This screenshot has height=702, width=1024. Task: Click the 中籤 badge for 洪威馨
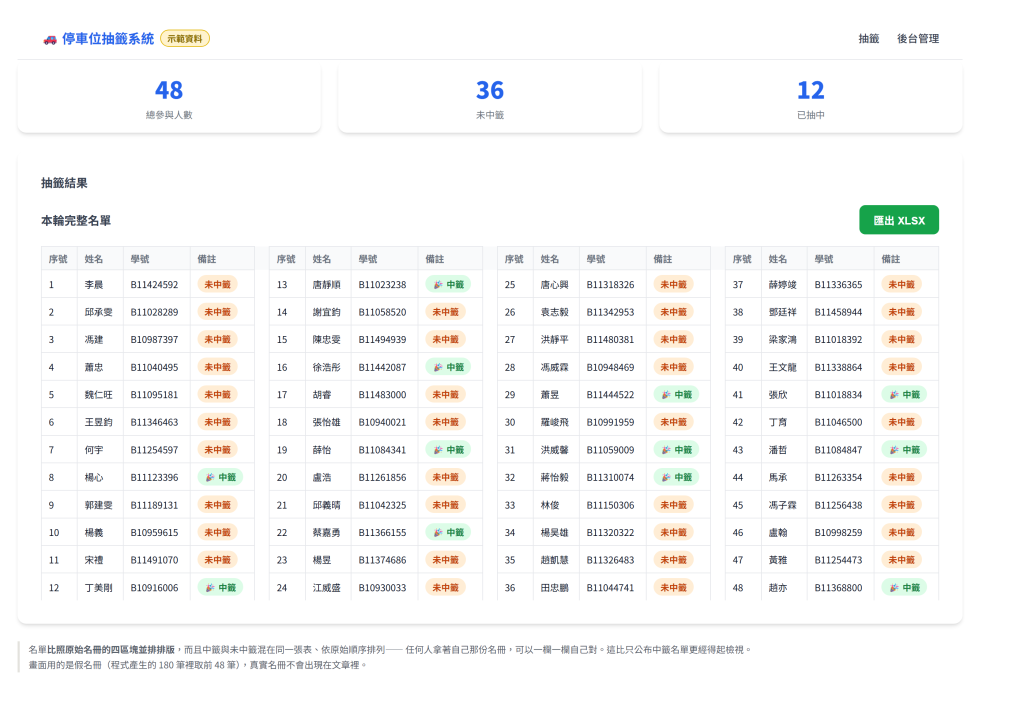[676, 450]
